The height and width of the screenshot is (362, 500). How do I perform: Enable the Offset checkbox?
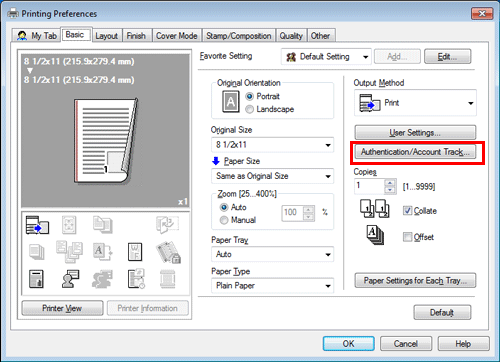coord(407,237)
